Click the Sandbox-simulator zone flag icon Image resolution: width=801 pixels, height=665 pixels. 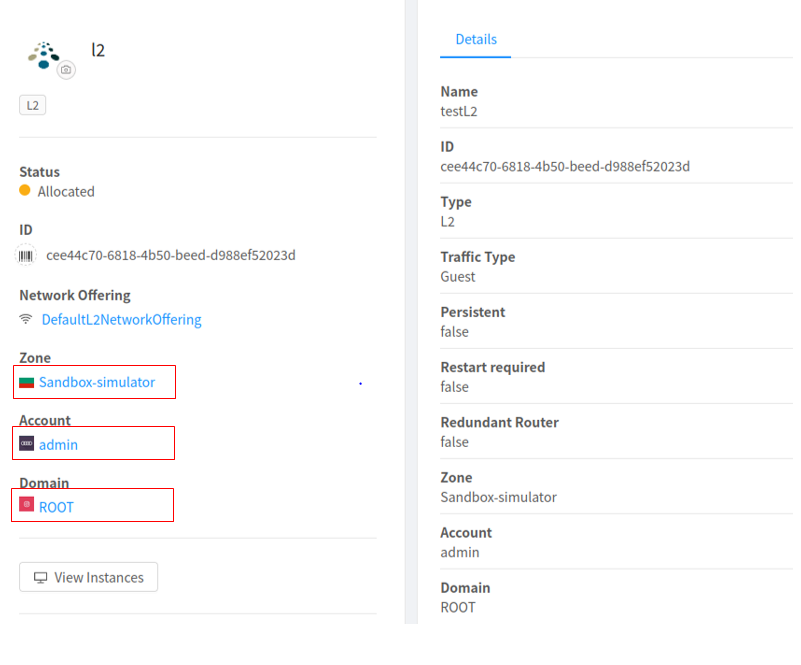(27, 382)
